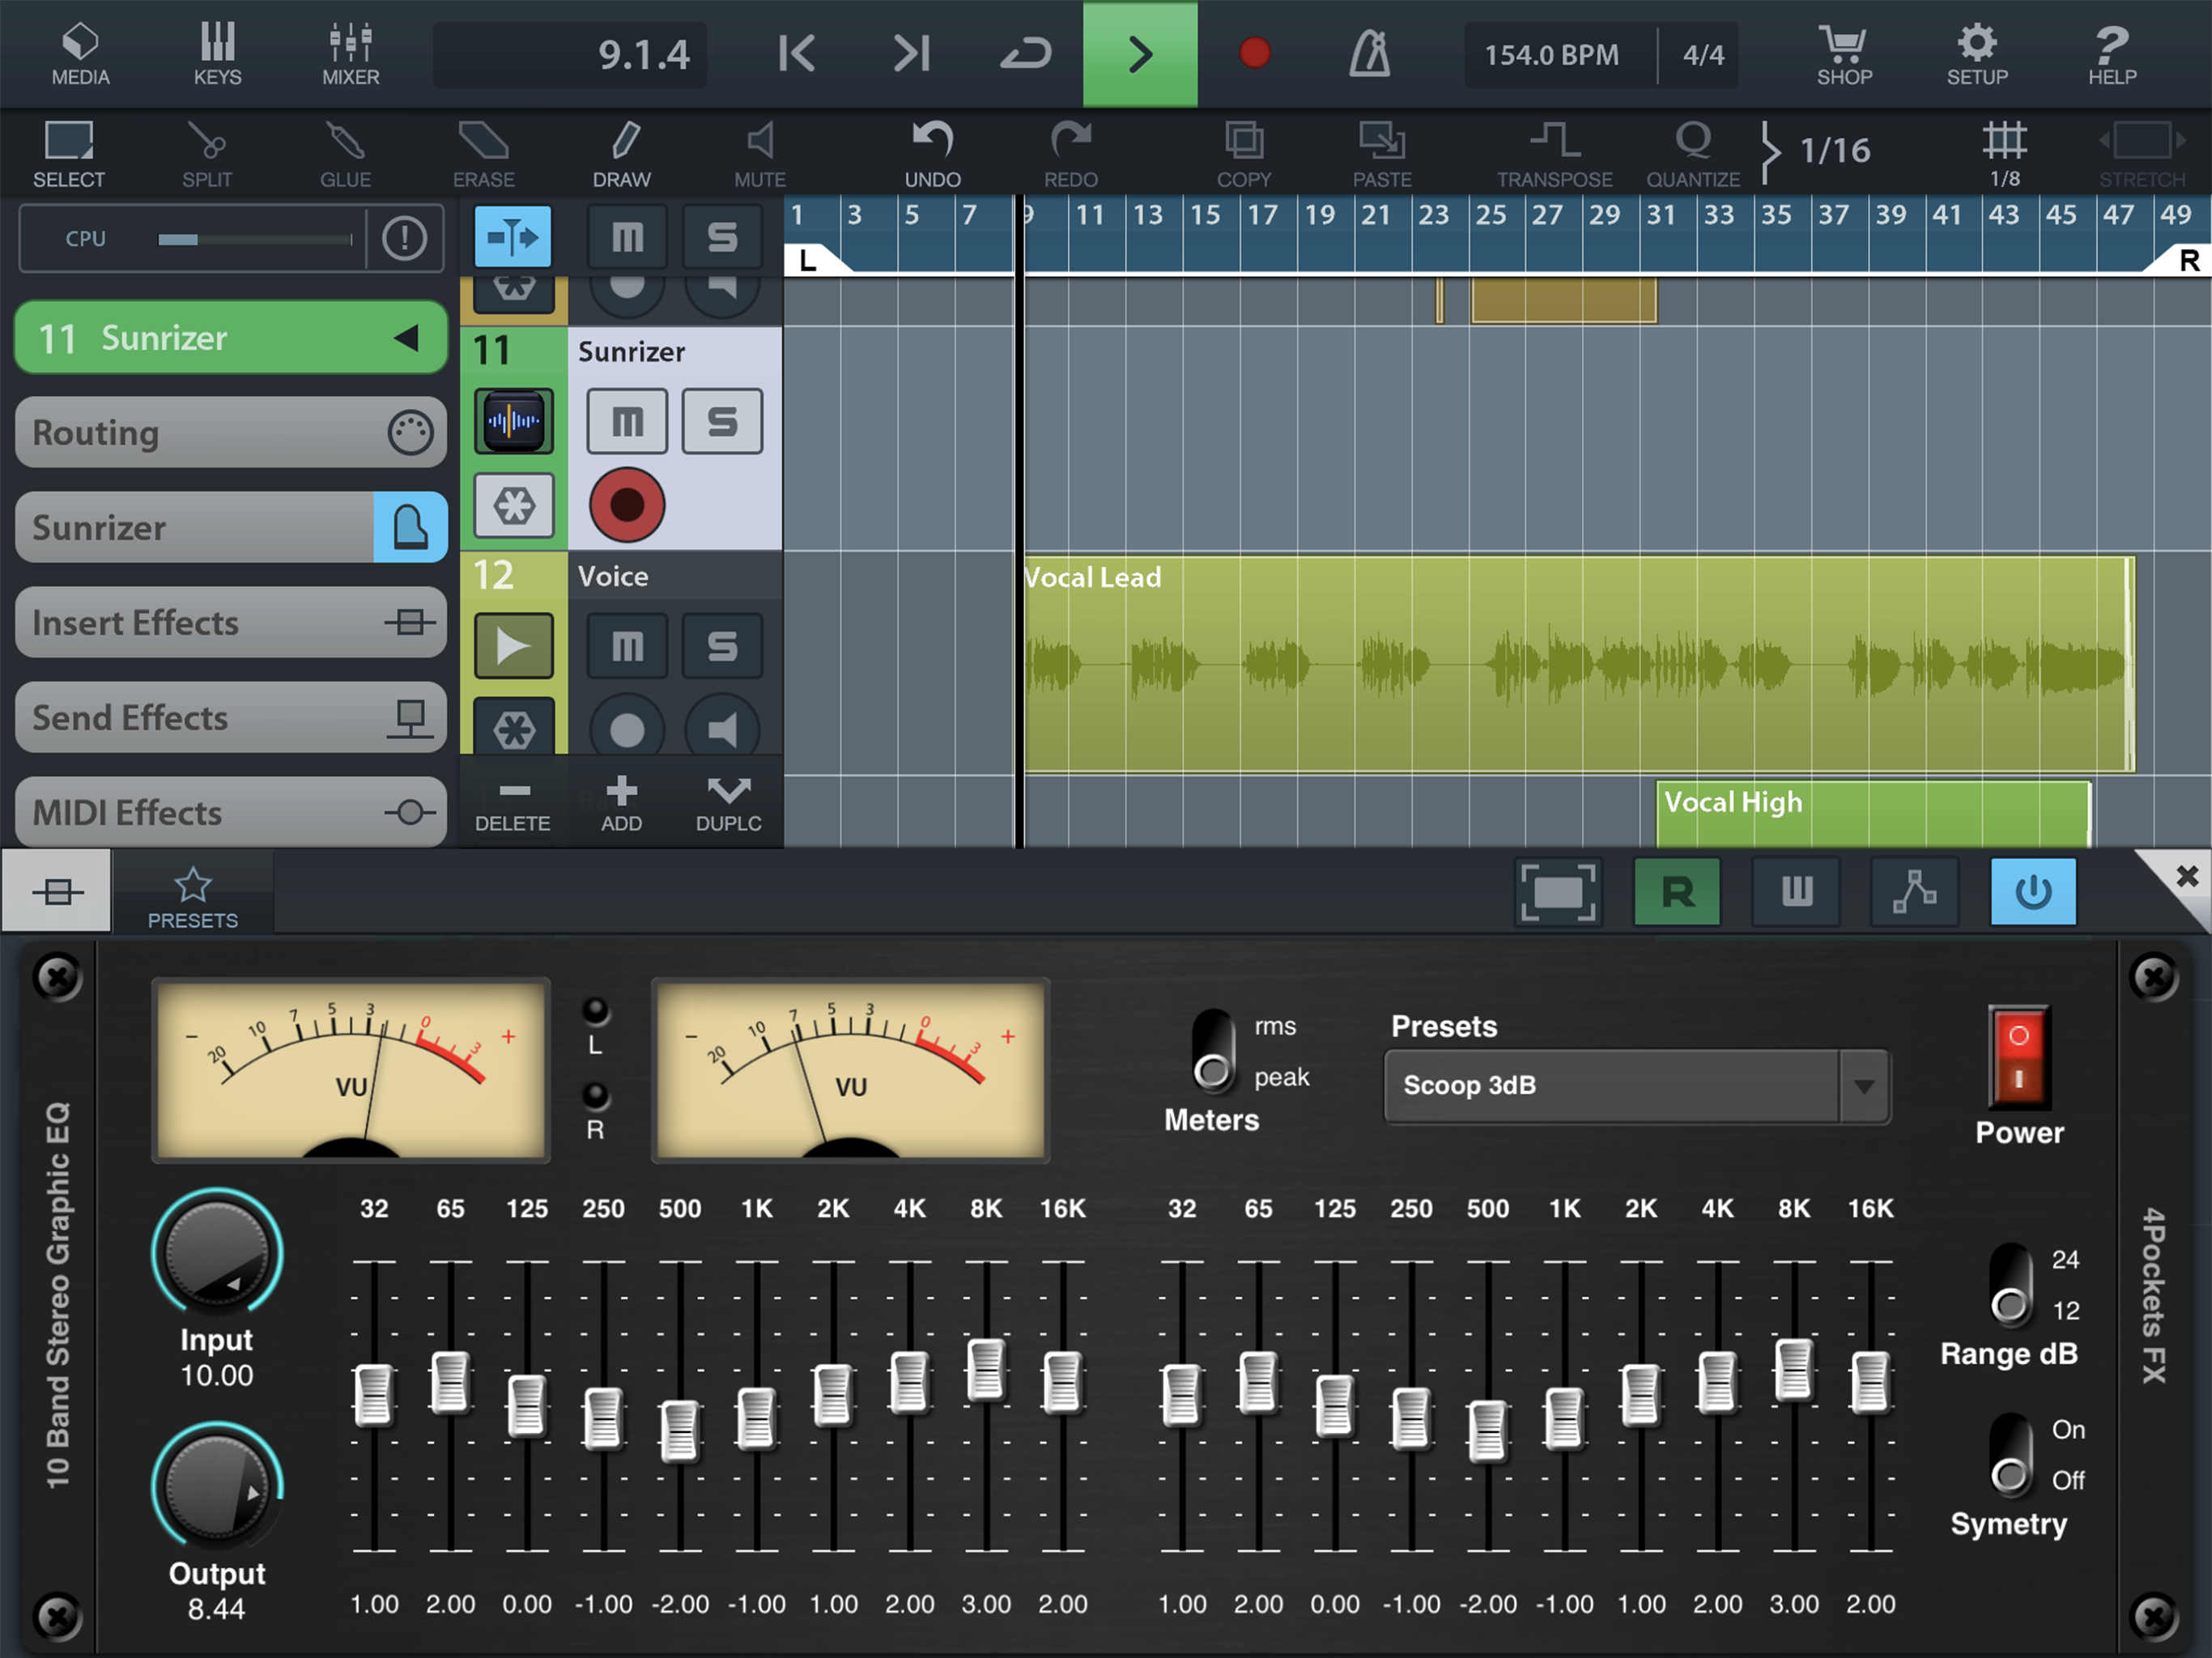Enlarge the effect window with the fullscreen icon
Screen dimensions: 2212x1658
1558,891
